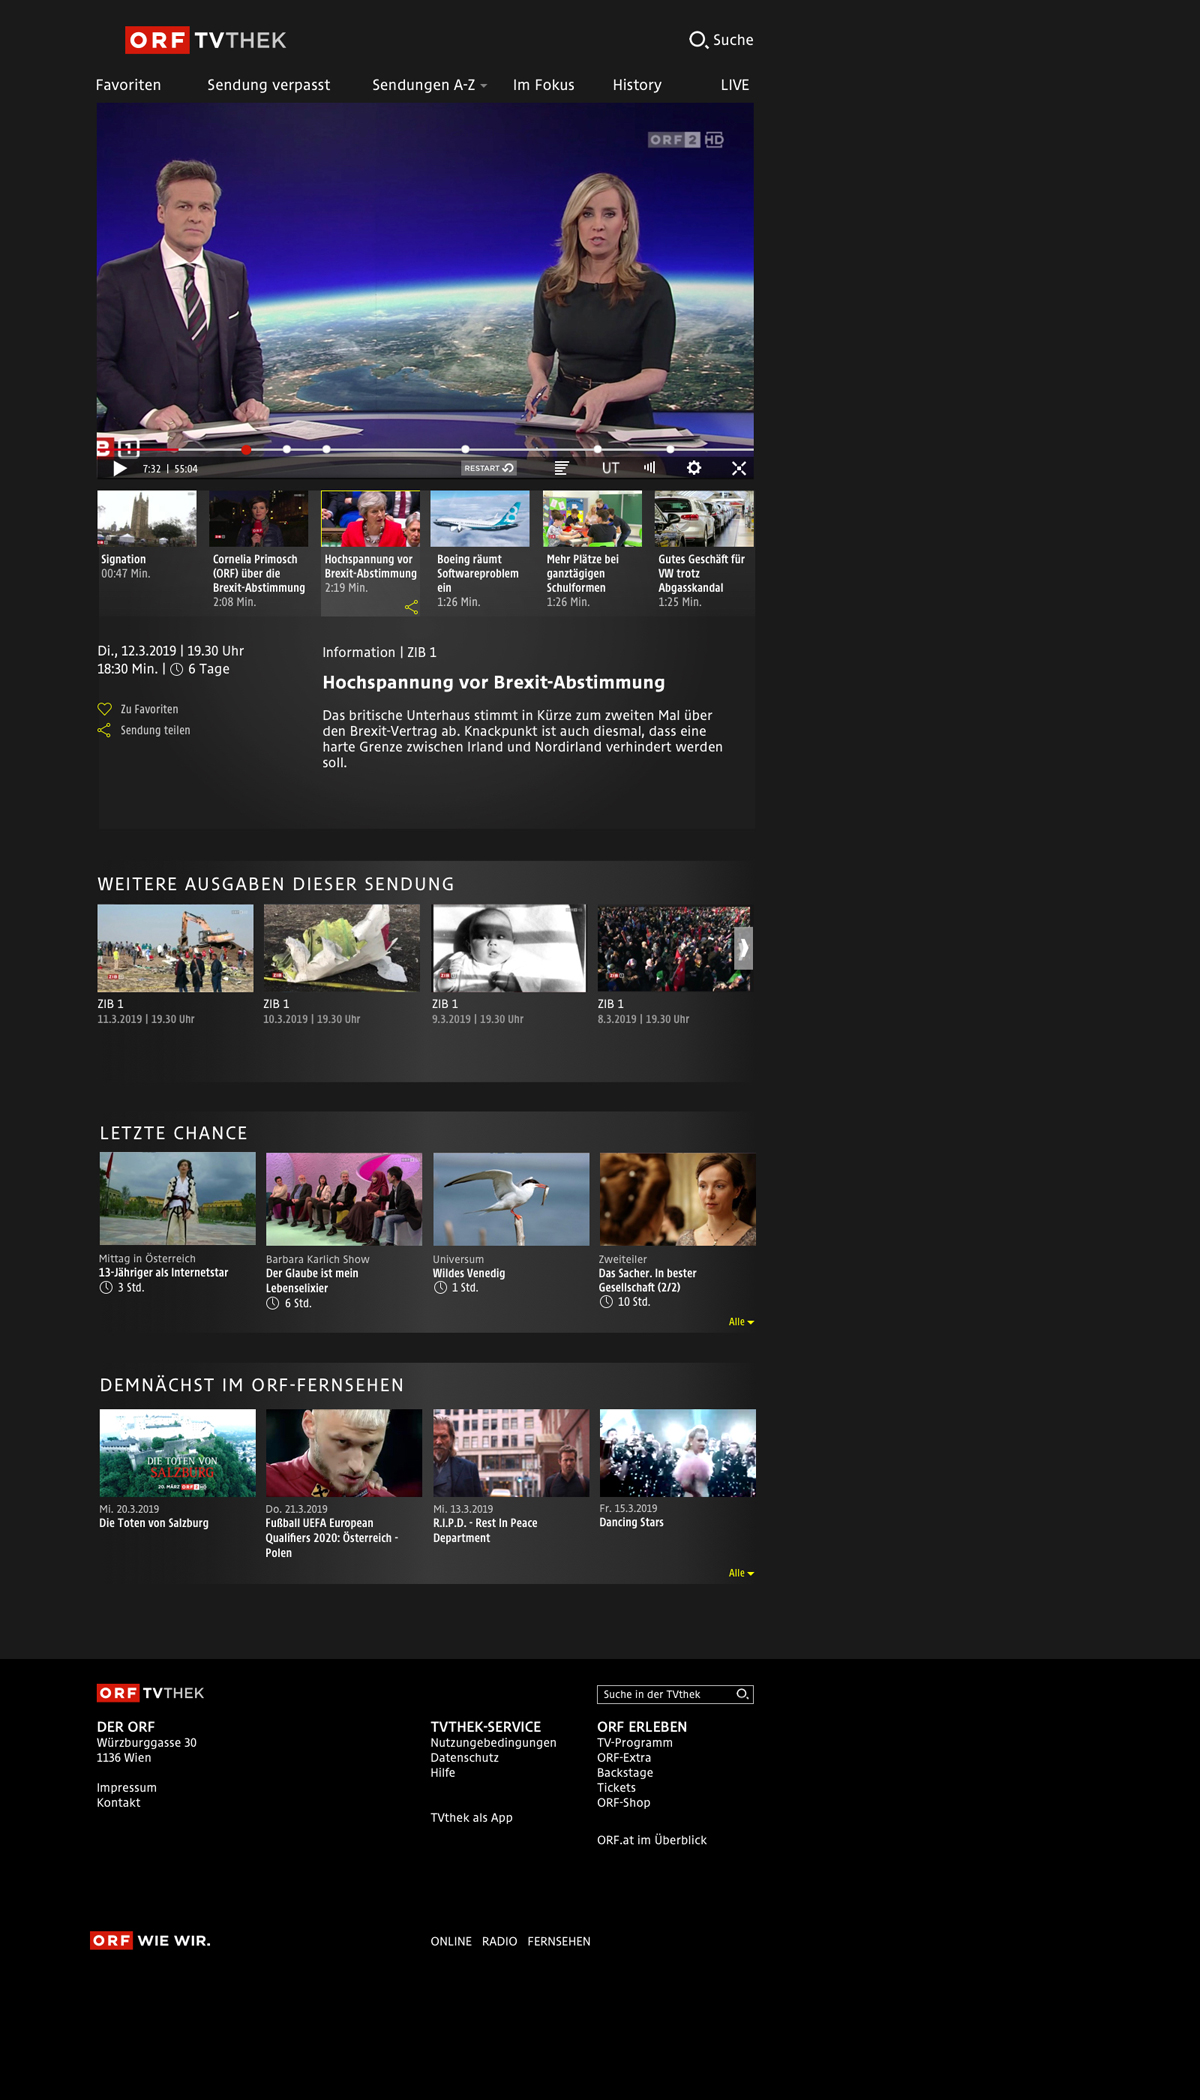This screenshot has width=1200, height=2100.
Task: Open the chapter list icon in player
Action: [x=562, y=468]
